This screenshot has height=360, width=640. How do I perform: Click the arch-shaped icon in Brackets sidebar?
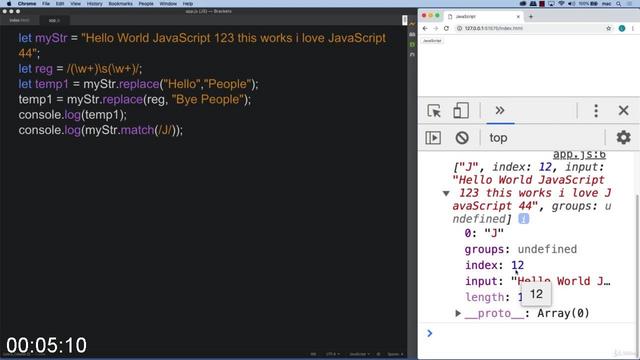(412, 54)
